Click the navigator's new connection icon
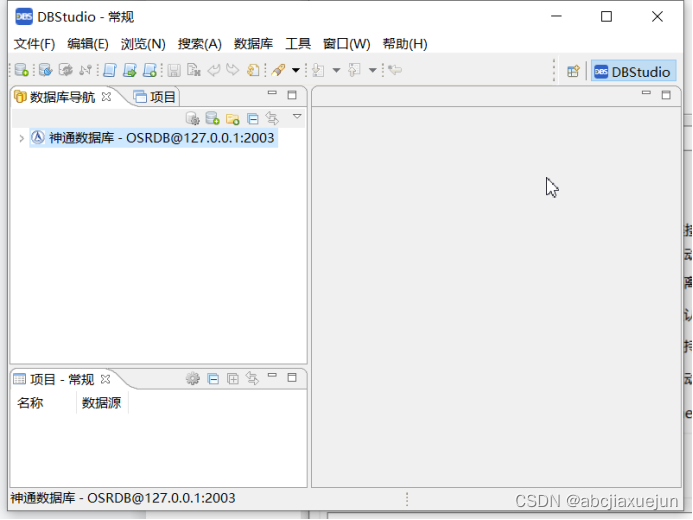 (x=212, y=118)
